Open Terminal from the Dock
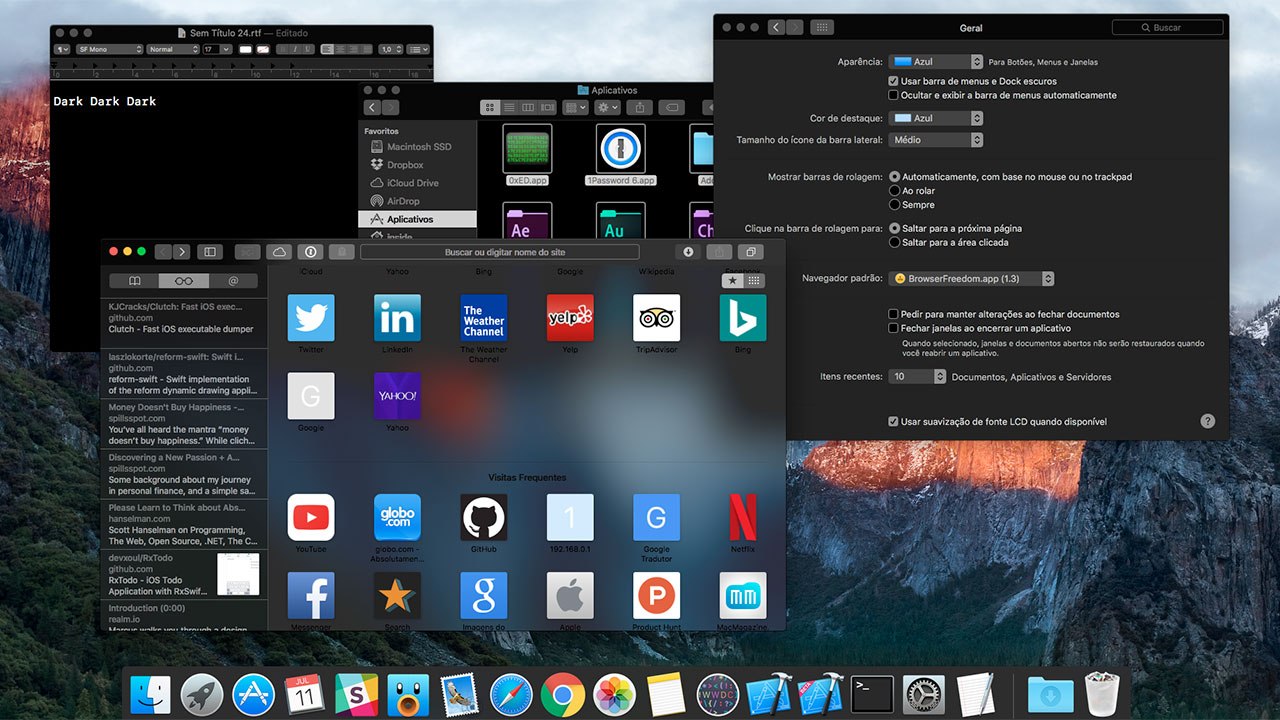Screen dimensions: 1280x720 click(x=872, y=694)
